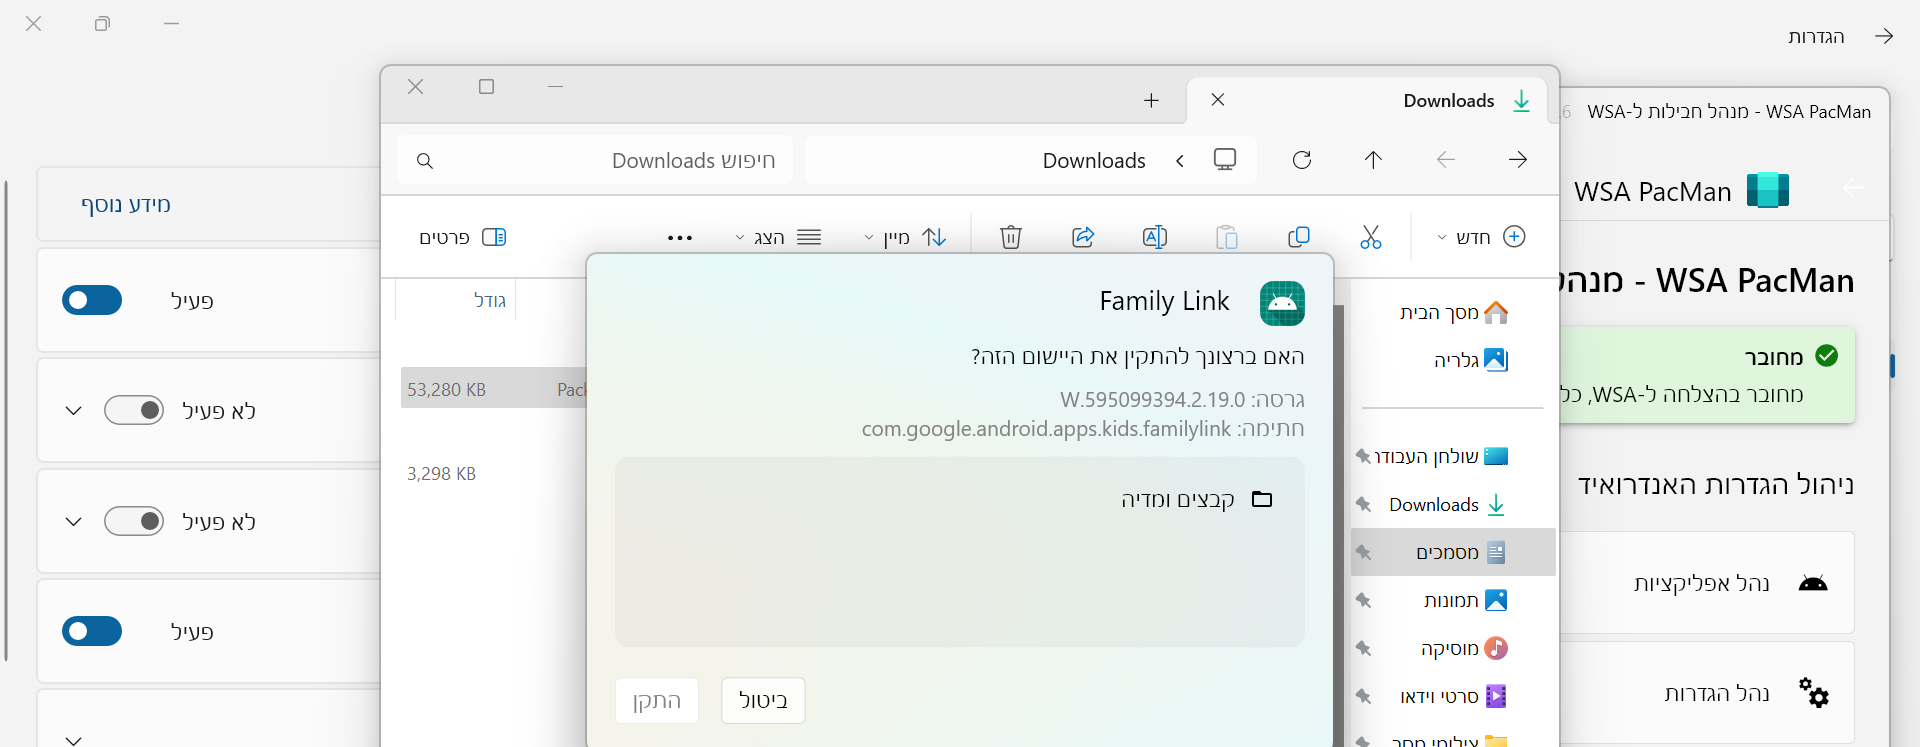
Task: Click the folder icon beside קבצים ומדיה permission
Action: [x=1262, y=499]
